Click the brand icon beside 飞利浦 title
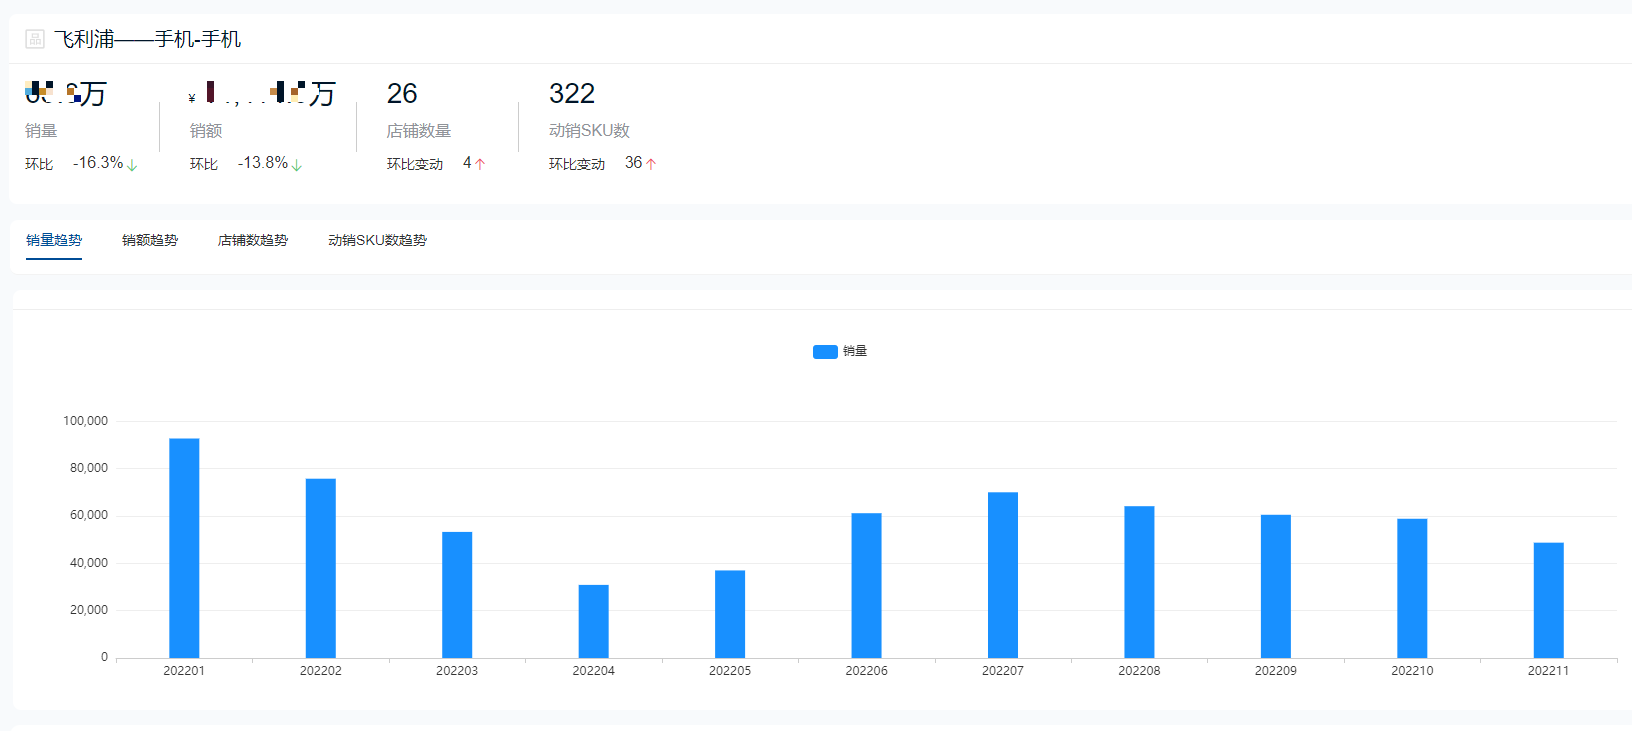1632x731 pixels. click(x=35, y=39)
